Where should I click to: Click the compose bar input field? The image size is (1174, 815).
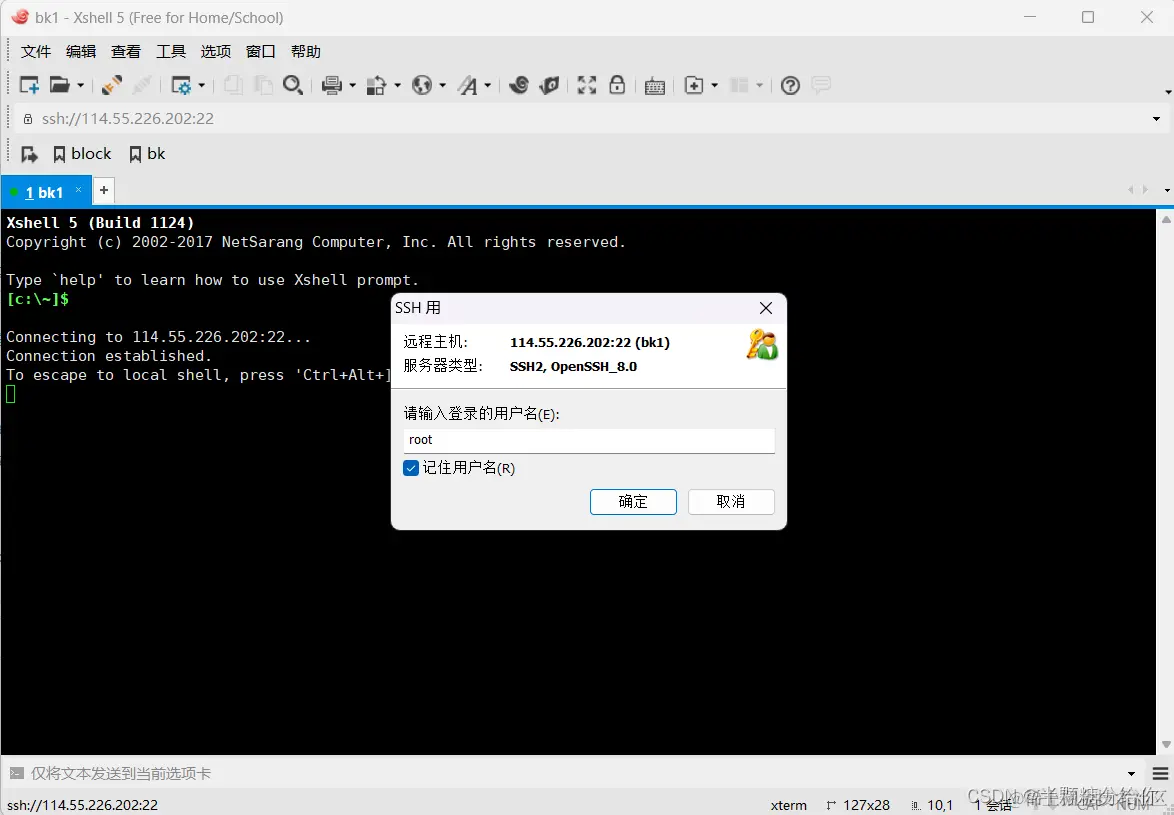pyautogui.click(x=575, y=773)
